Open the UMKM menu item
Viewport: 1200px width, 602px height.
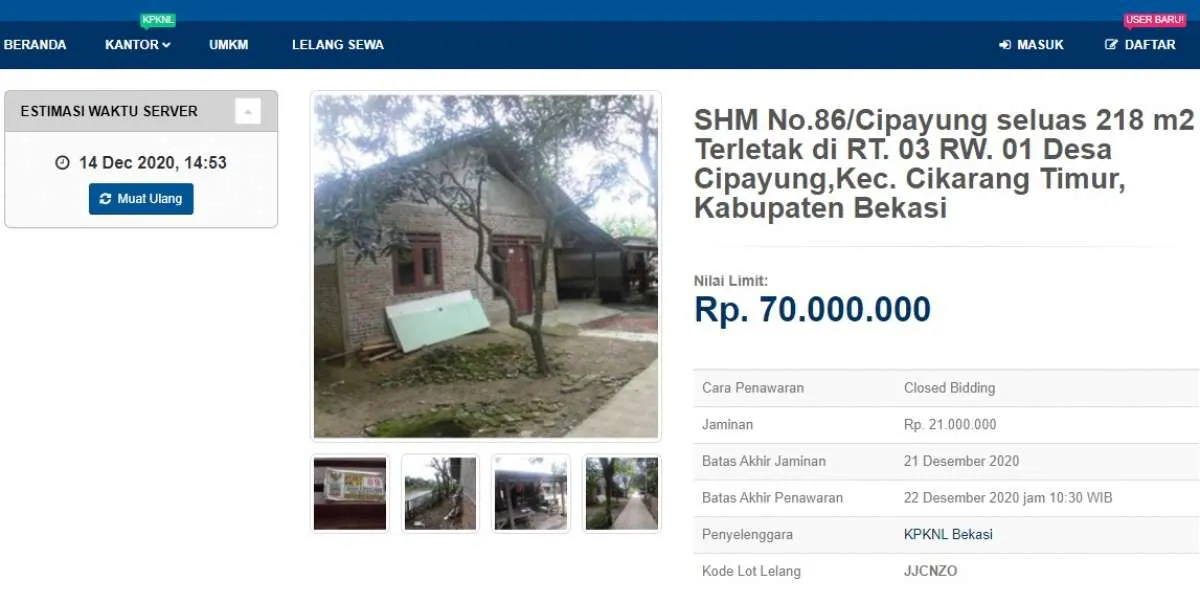click(229, 45)
